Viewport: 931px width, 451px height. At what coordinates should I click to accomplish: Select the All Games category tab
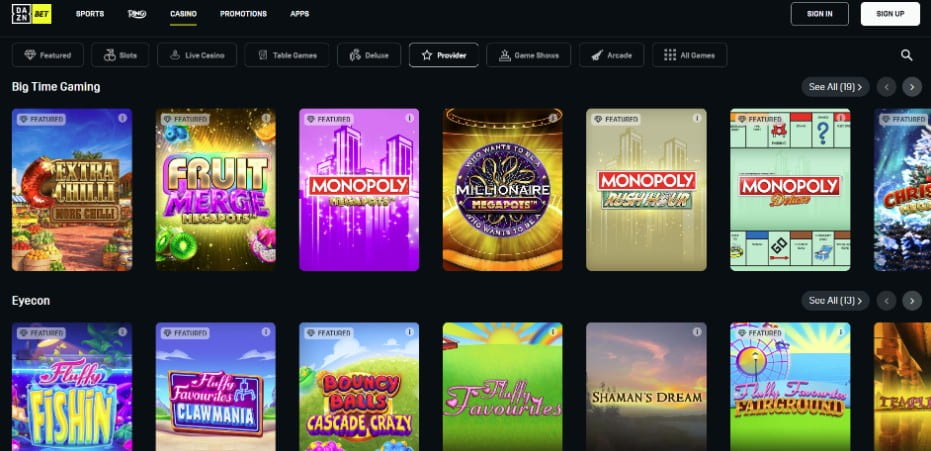pyautogui.click(x=689, y=55)
